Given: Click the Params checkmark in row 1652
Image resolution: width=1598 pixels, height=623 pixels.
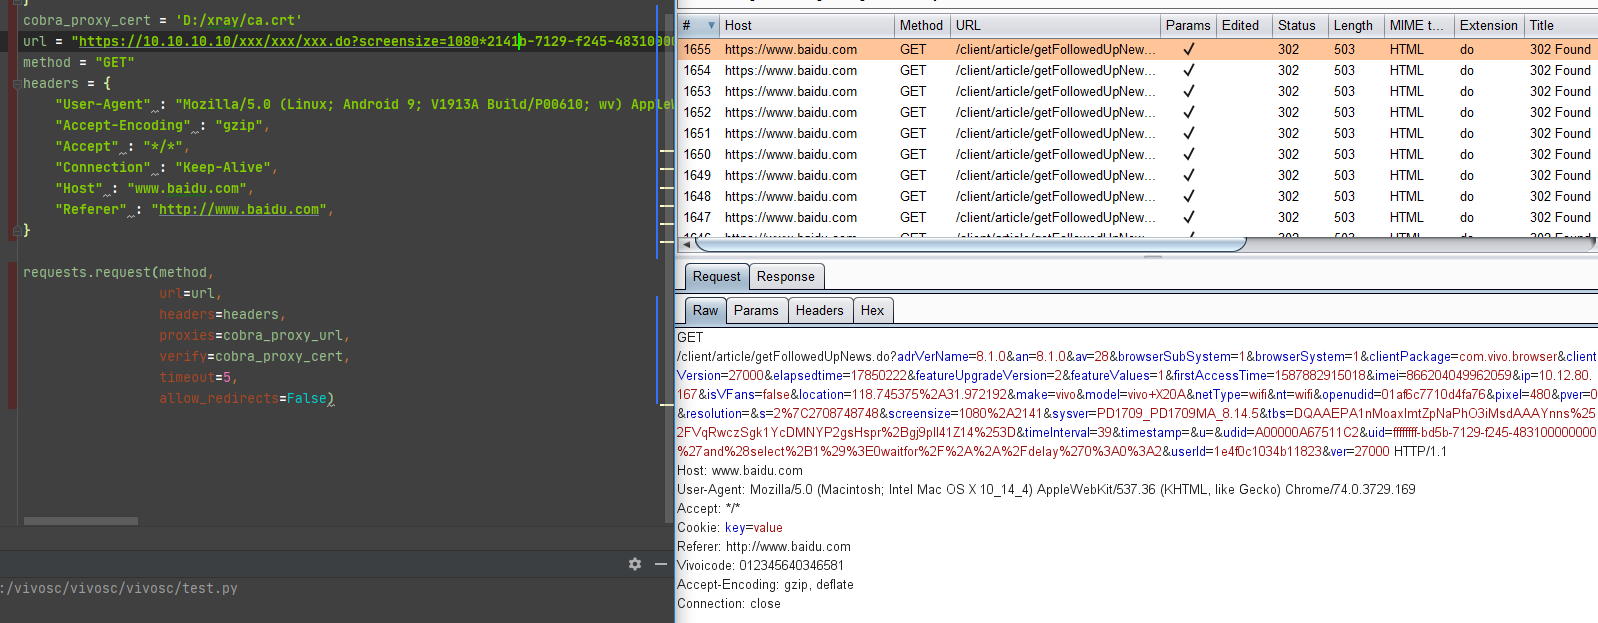Looking at the screenshot, I should pyautogui.click(x=1189, y=112).
